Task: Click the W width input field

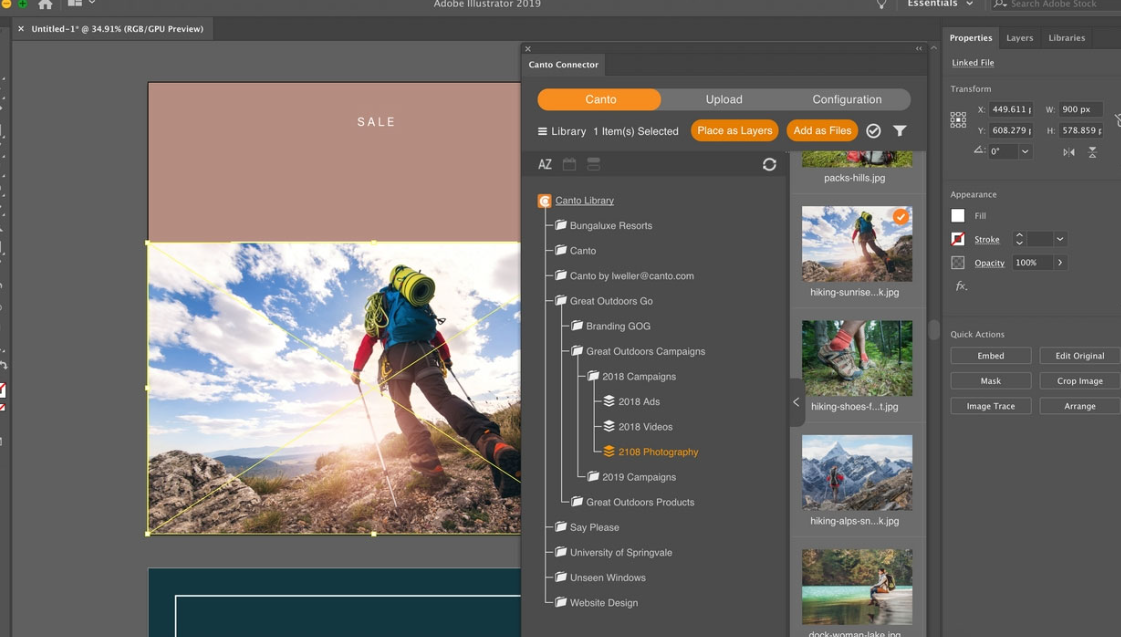Action: pyautogui.click(x=1080, y=109)
